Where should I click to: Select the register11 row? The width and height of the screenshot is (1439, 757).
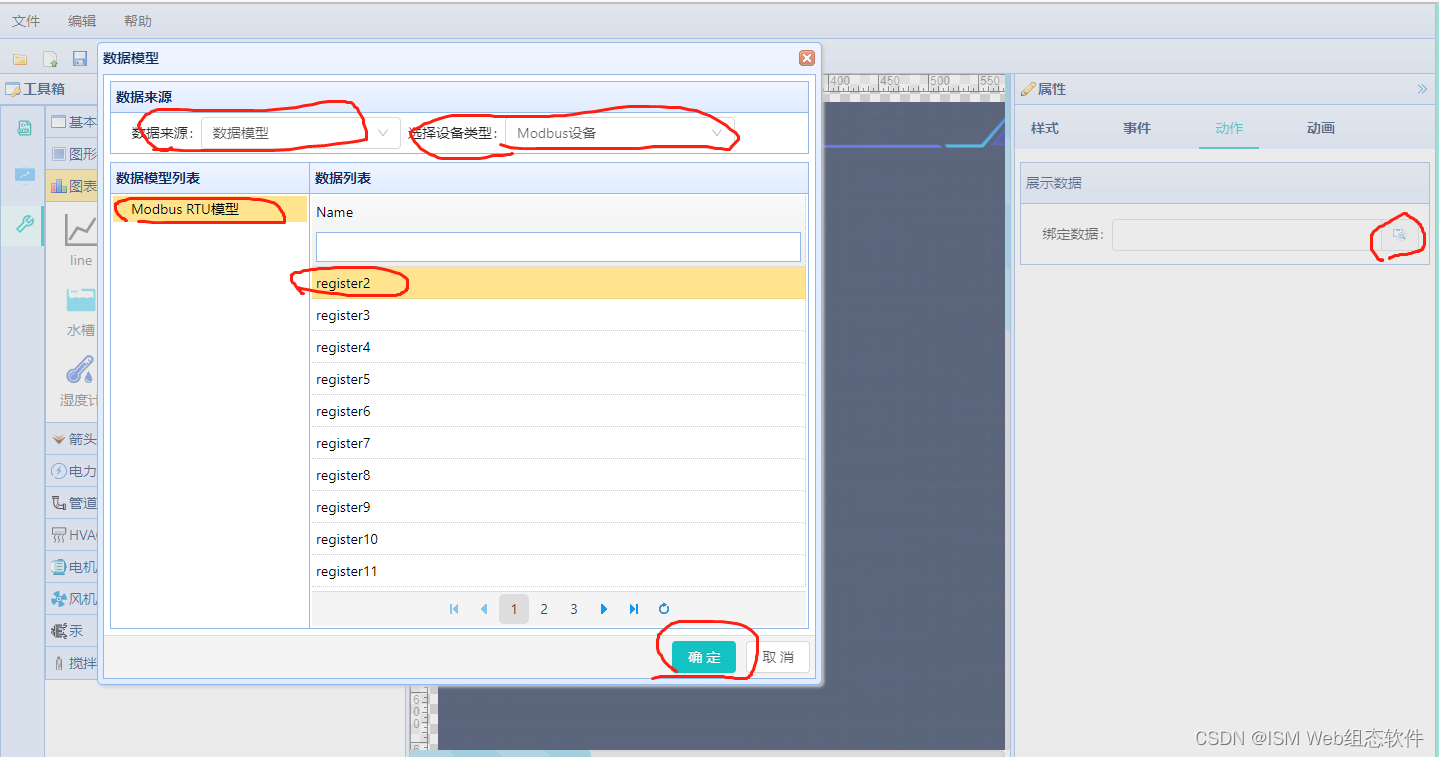pos(558,571)
